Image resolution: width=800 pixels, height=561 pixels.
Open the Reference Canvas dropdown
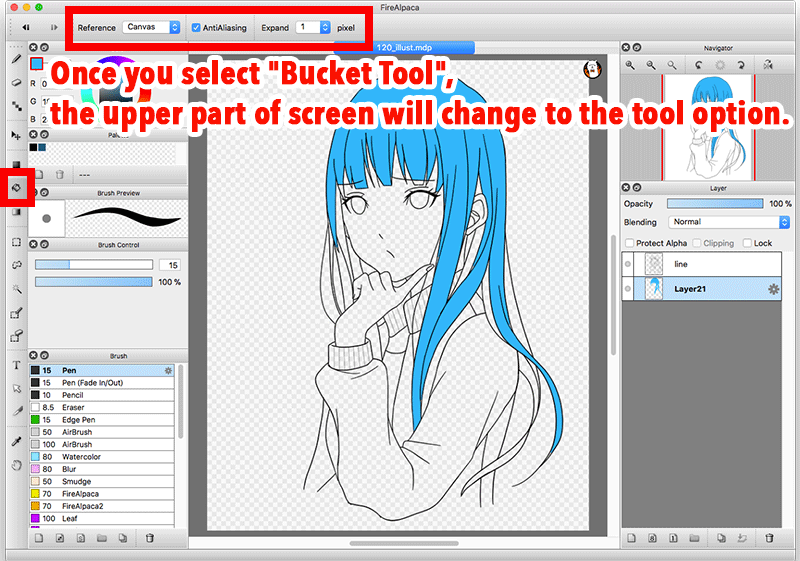(x=151, y=28)
